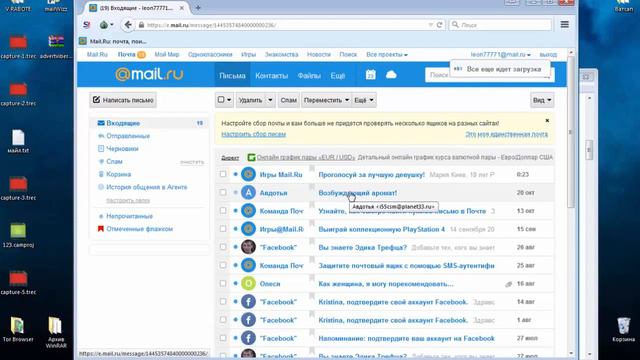Check the Facebook 1 авг email checkbox
640x360 pixels.
[223, 320]
